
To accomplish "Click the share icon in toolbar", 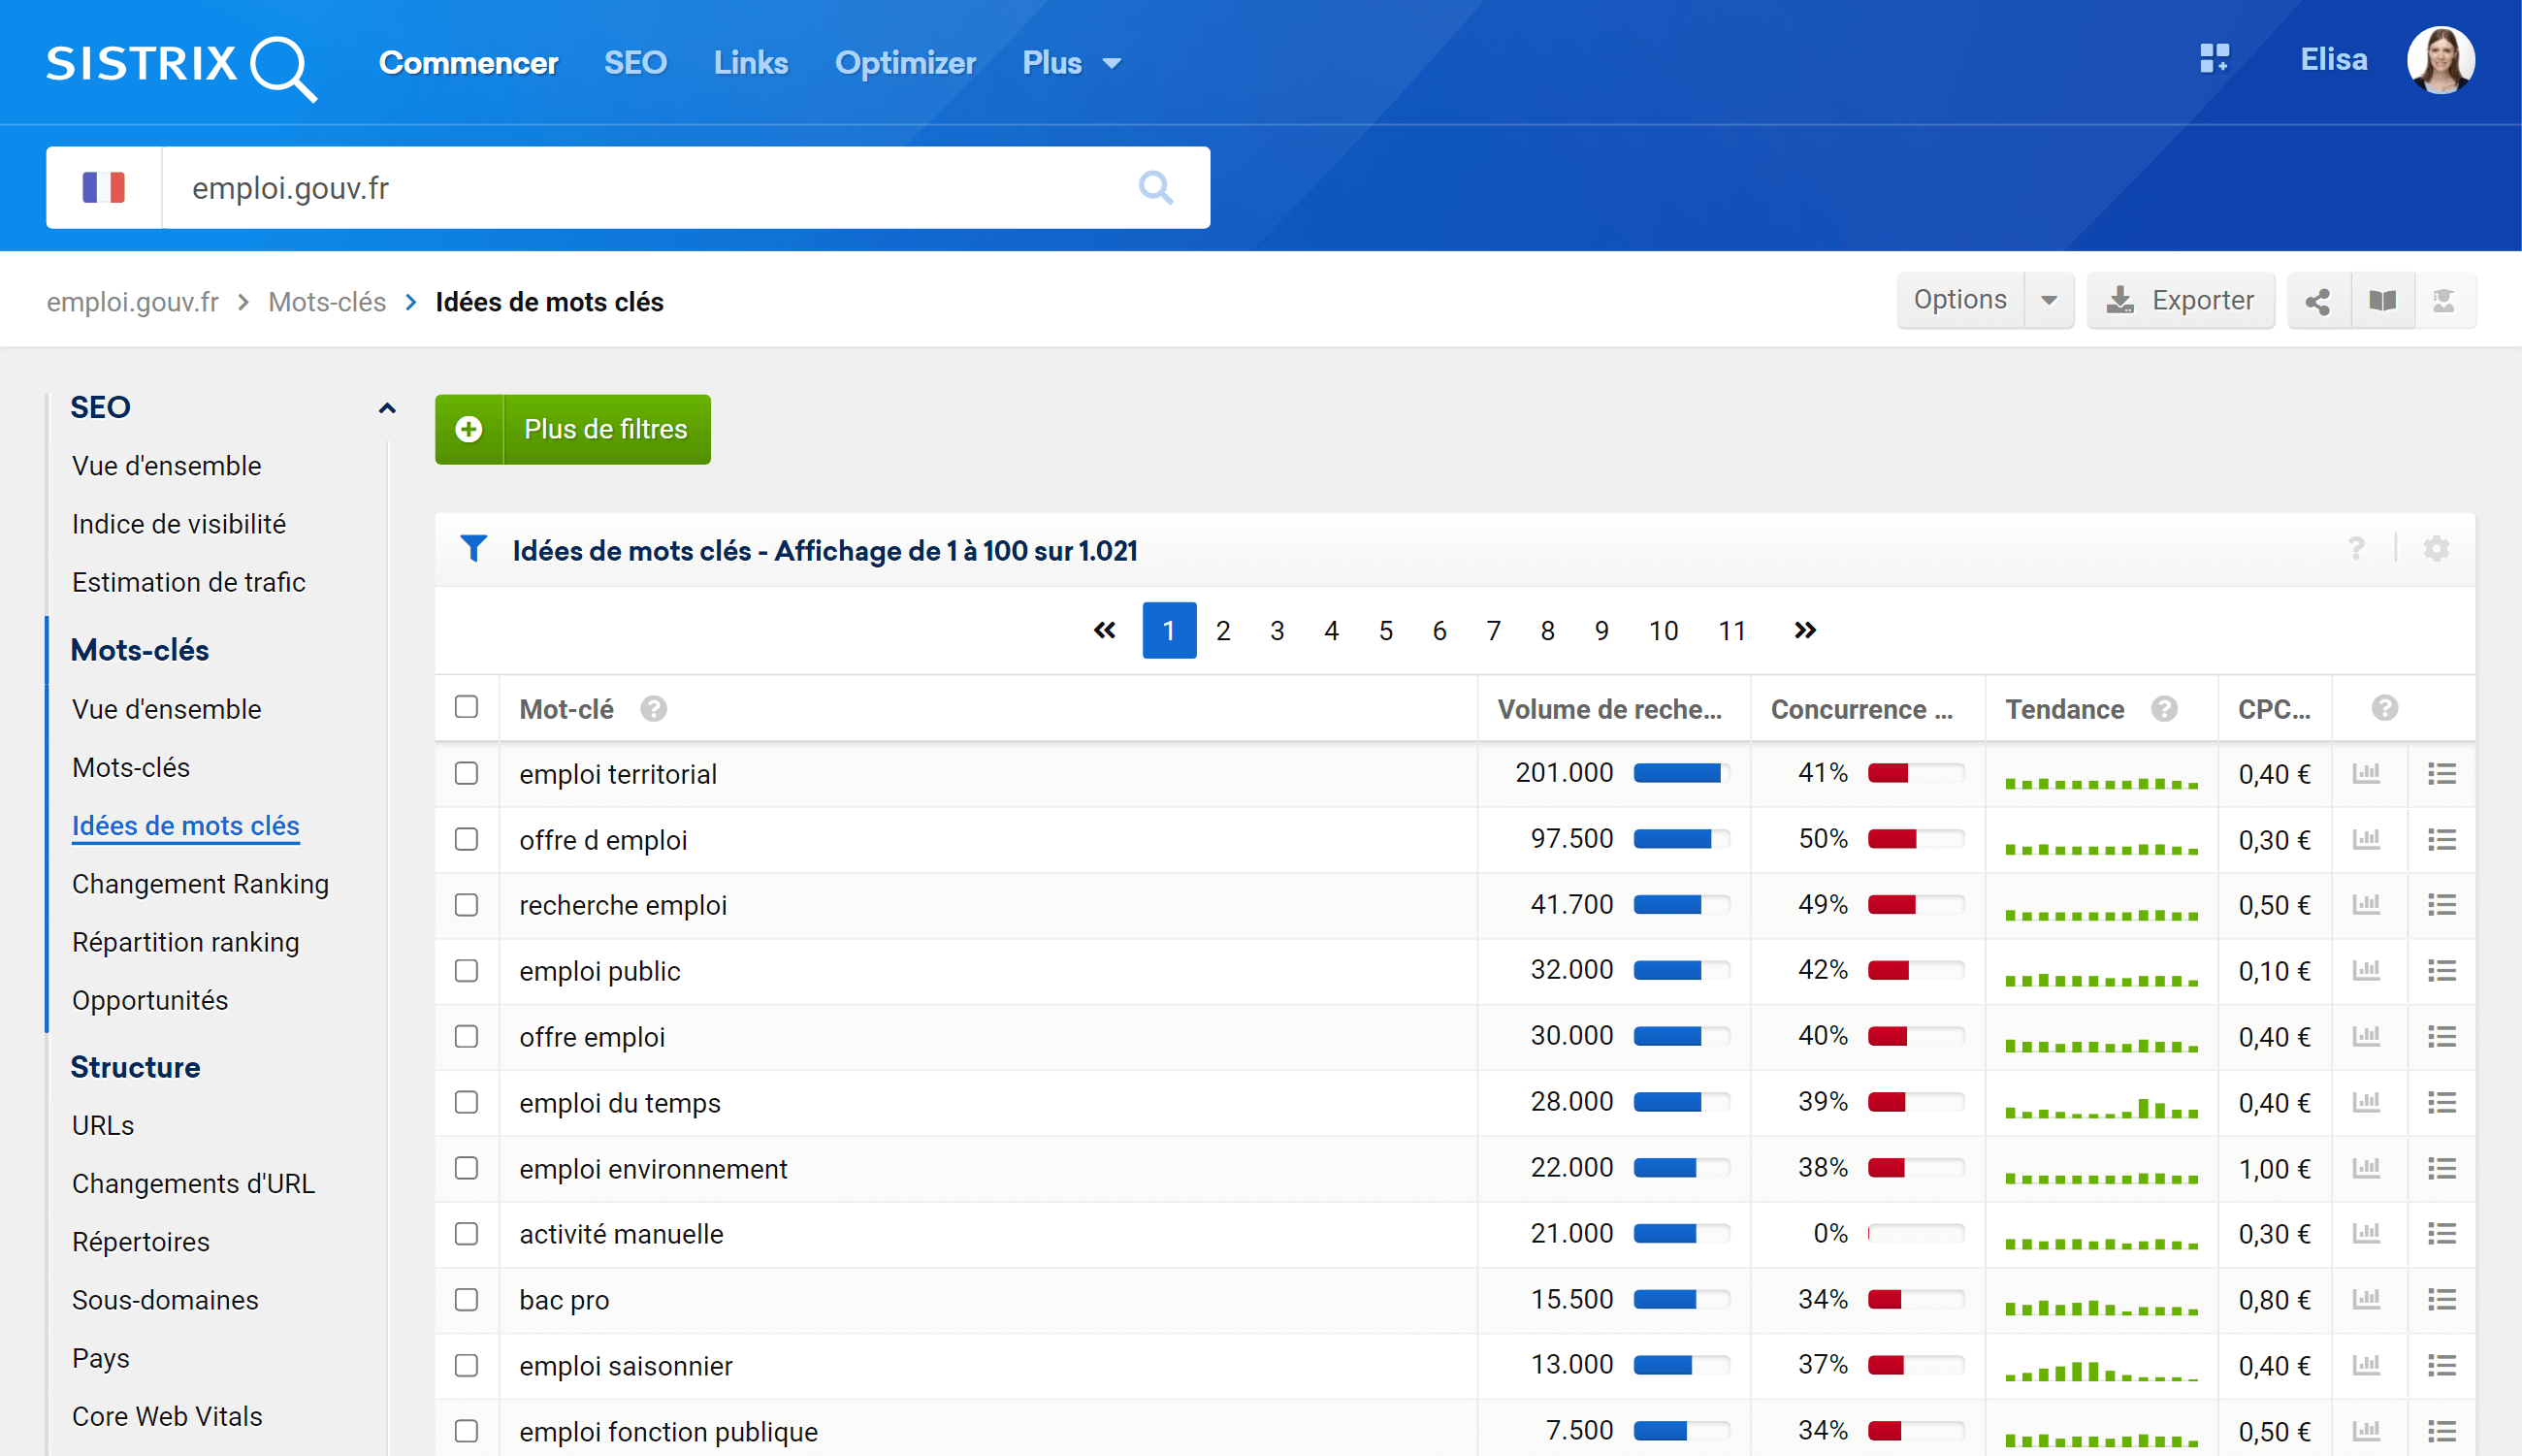I will point(2318,301).
